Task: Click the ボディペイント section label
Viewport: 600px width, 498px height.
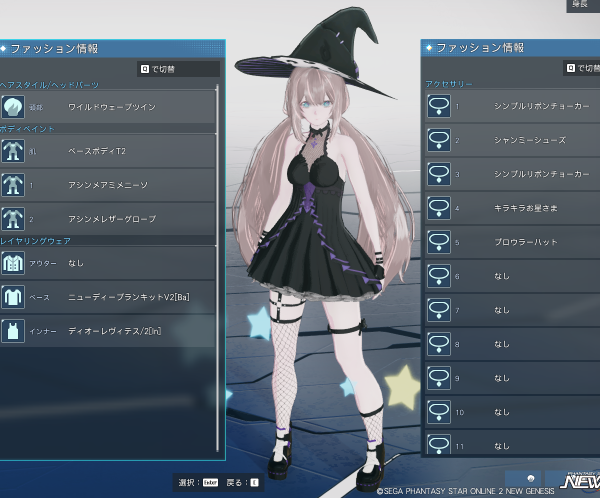Action: pyautogui.click(x=27, y=129)
